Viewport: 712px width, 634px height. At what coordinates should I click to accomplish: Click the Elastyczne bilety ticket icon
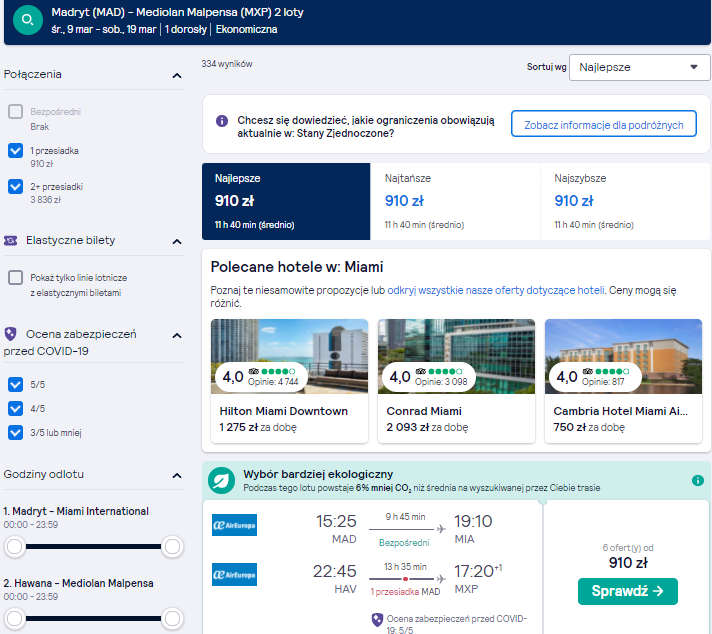pyautogui.click(x=10, y=240)
